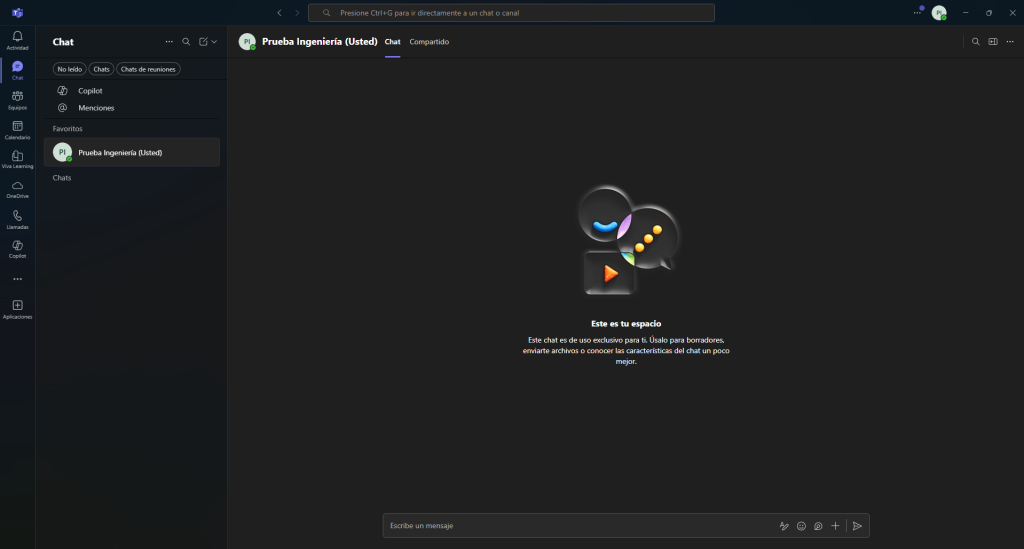Click the send message arrow
The height and width of the screenshot is (549, 1024).
pyautogui.click(x=857, y=526)
